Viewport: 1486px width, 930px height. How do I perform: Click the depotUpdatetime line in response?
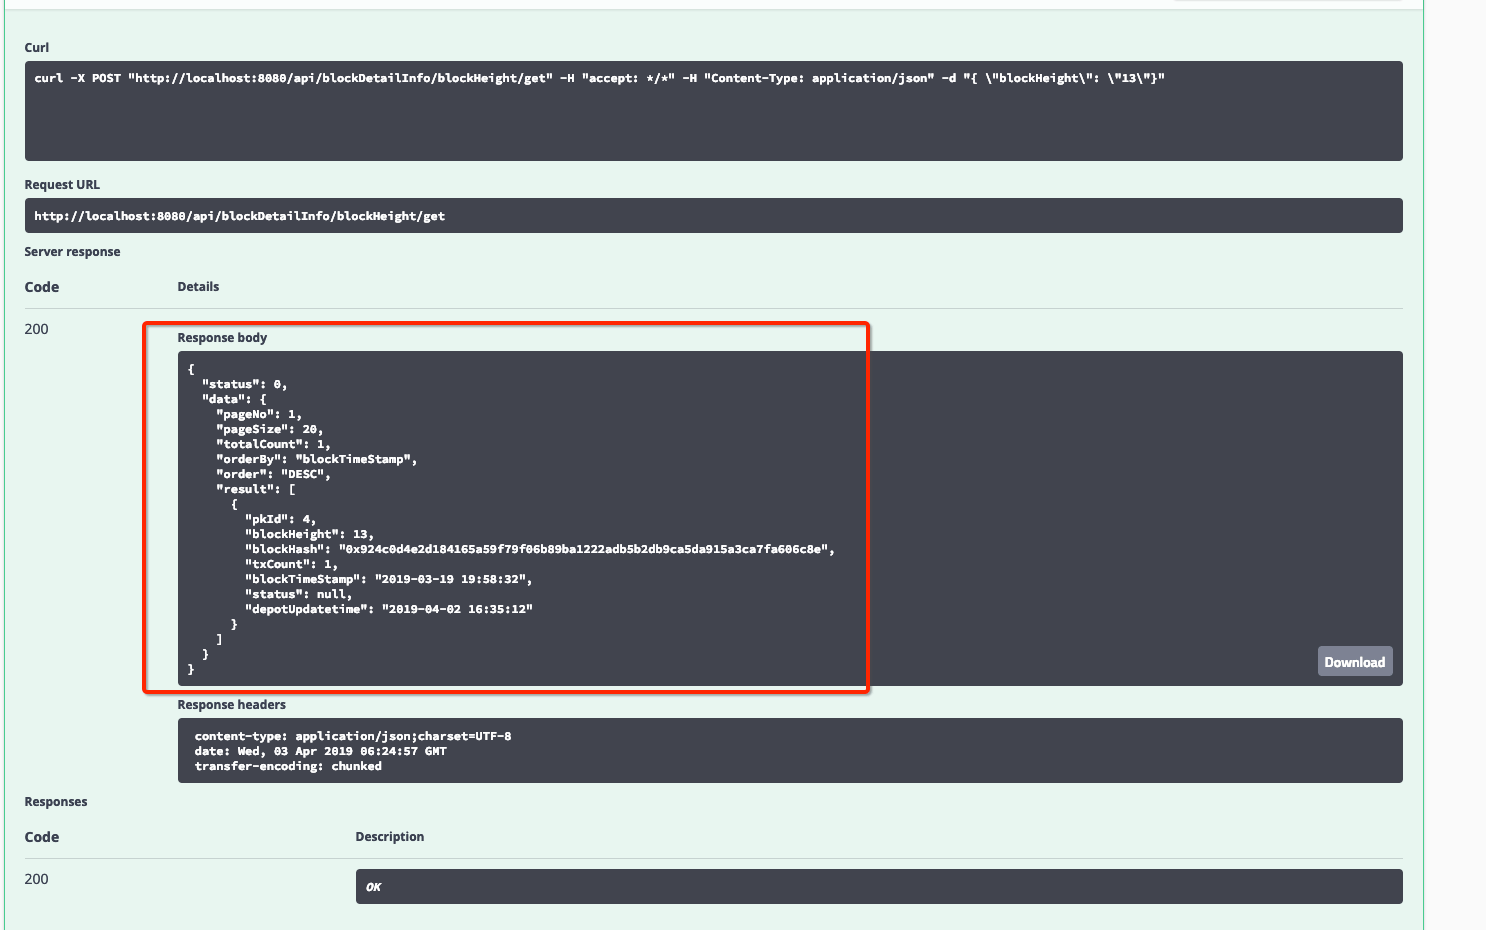point(388,609)
